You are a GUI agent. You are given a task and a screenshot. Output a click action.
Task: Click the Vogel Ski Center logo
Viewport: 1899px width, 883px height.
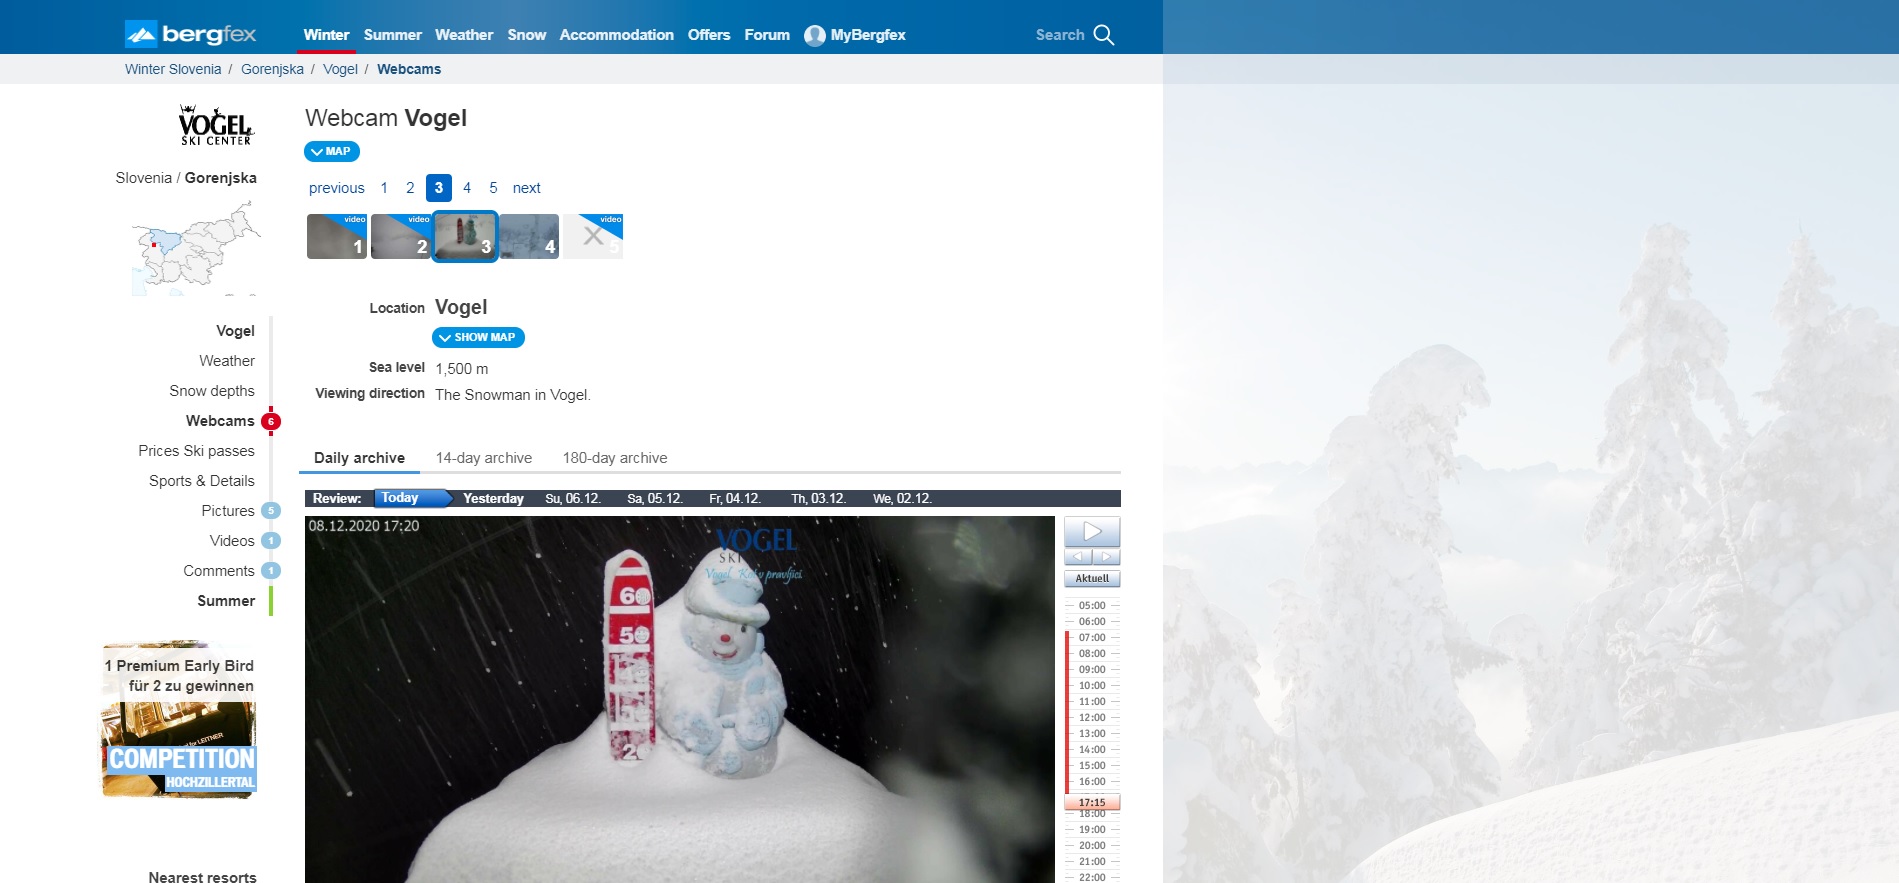216,125
